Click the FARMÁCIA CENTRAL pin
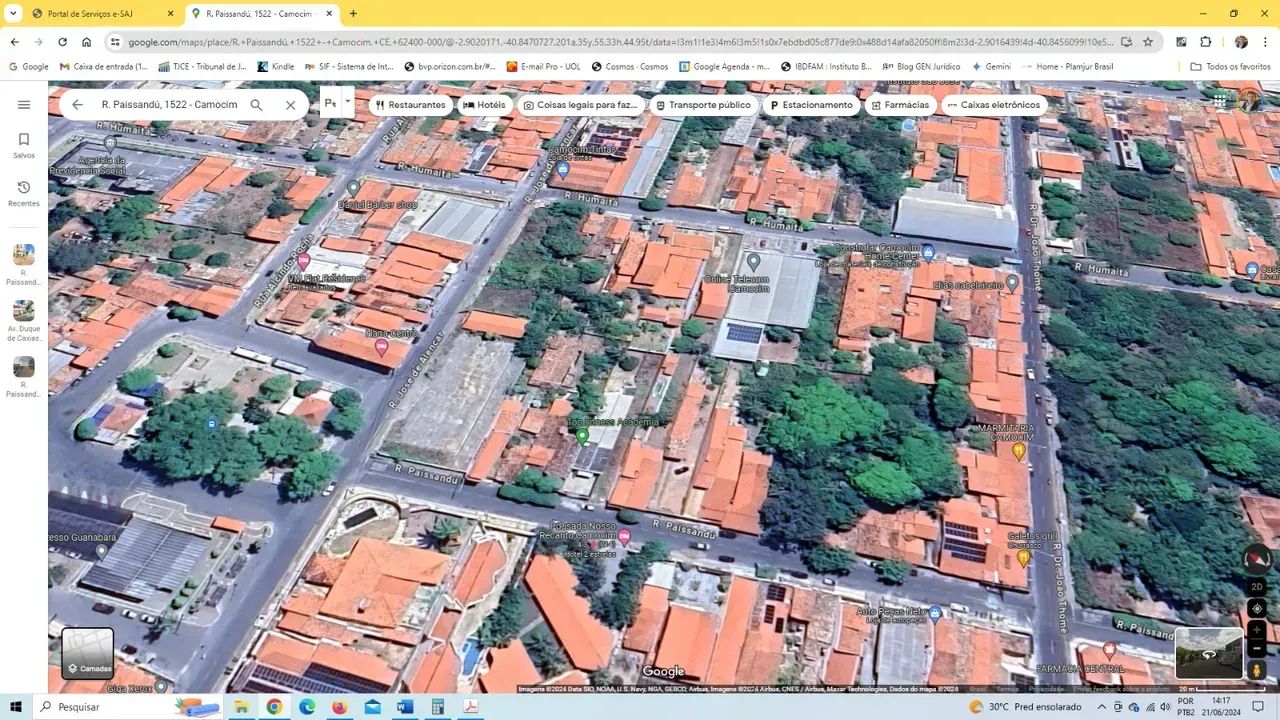The width and height of the screenshot is (1280, 720). pos(1109,650)
